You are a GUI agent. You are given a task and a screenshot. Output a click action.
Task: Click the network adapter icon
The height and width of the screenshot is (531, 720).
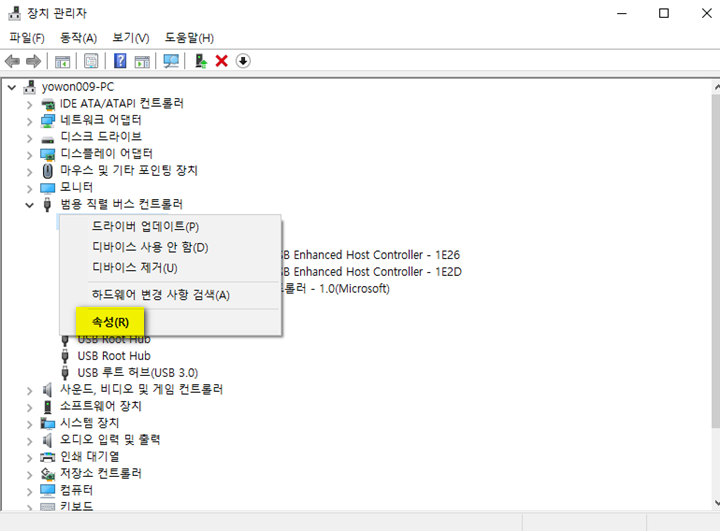(x=48, y=121)
